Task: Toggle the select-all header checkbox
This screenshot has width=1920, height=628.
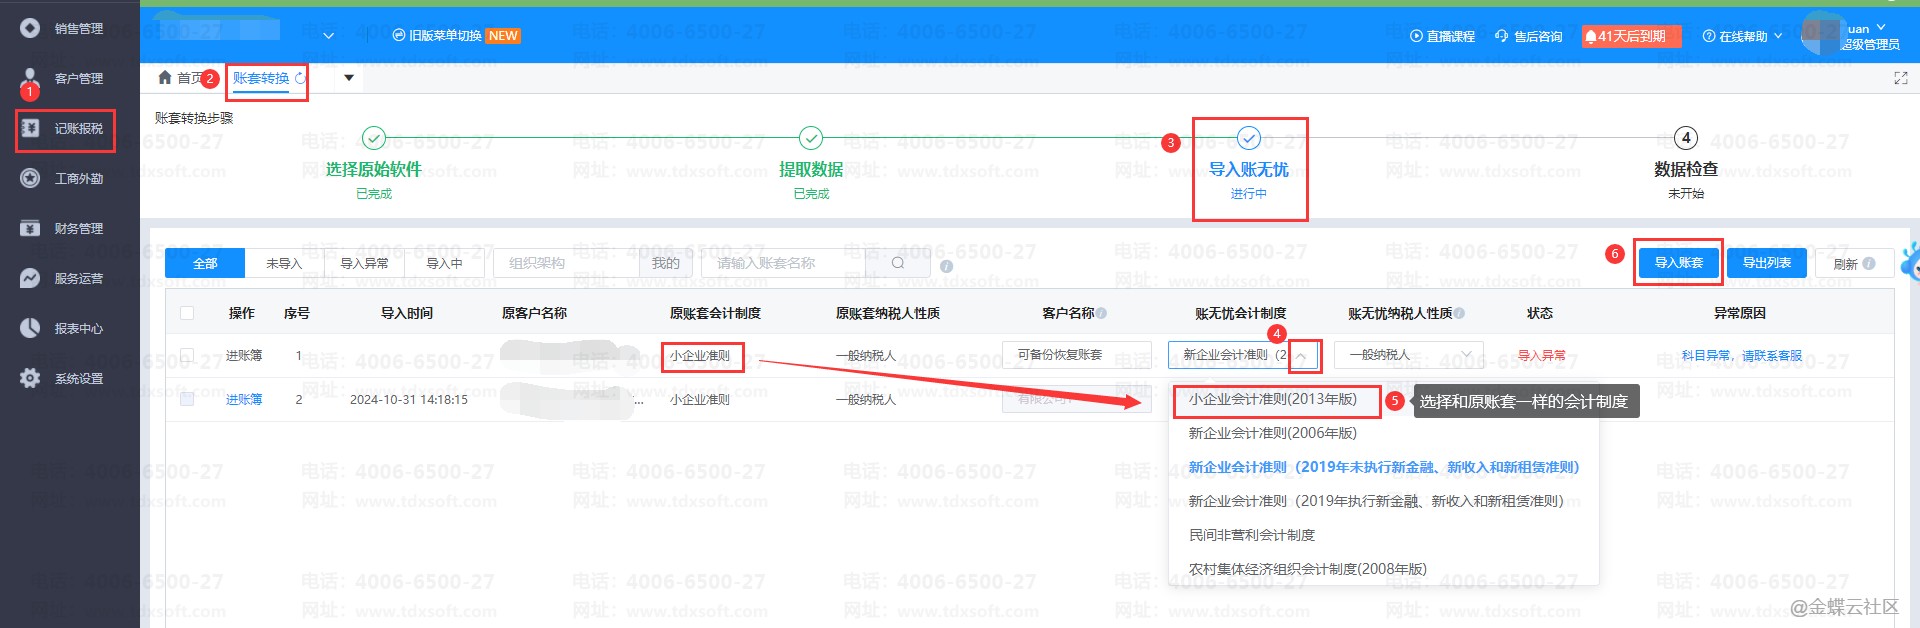Action: click(x=187, y=313)
